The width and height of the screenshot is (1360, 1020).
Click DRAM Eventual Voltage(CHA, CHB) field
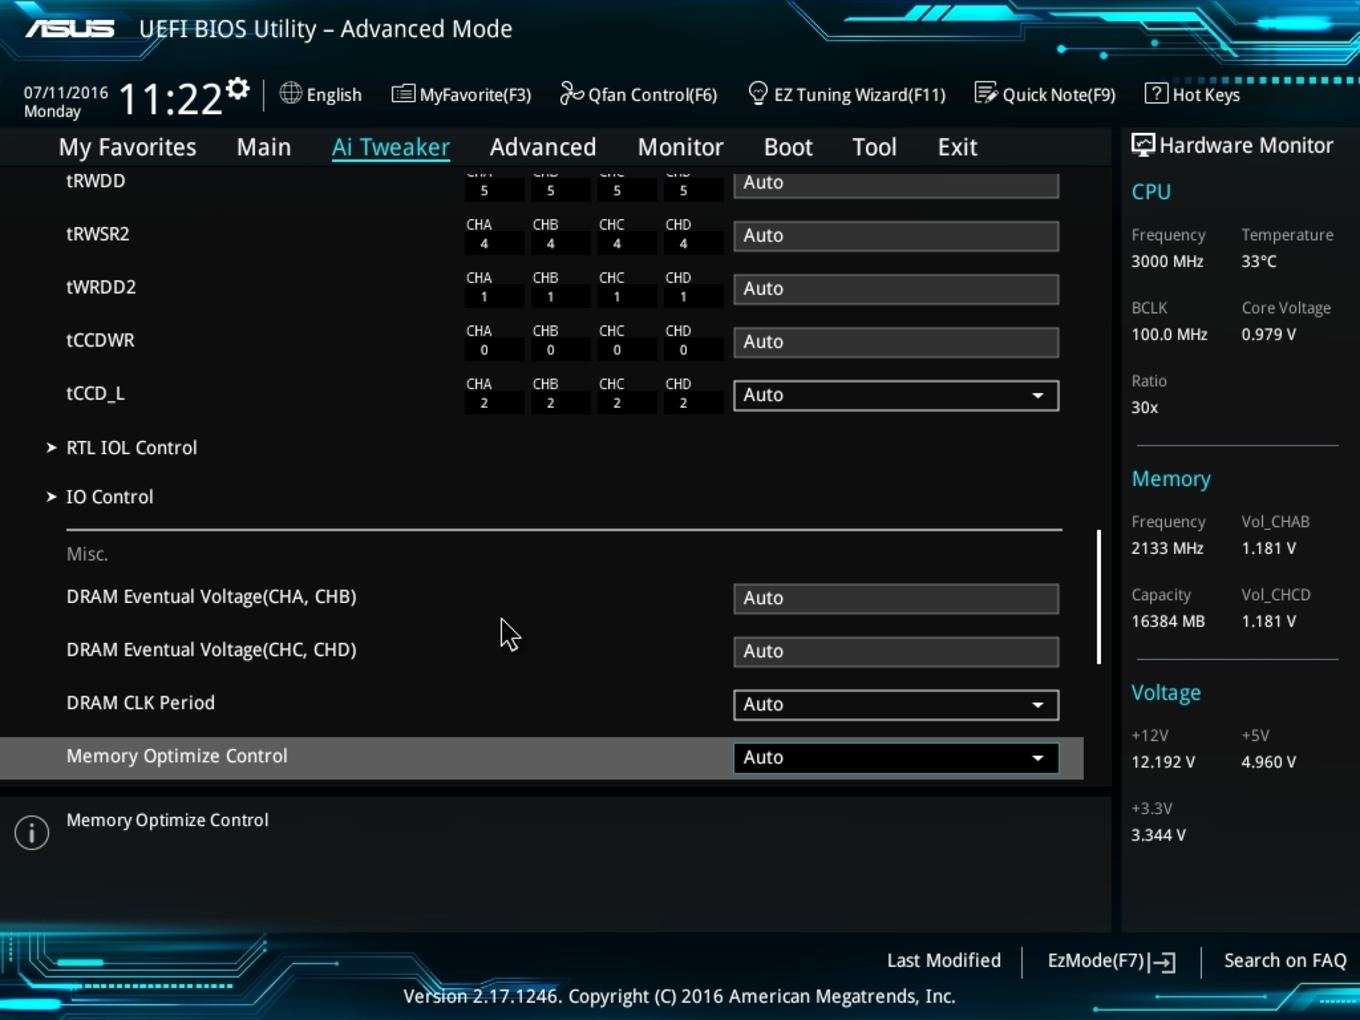coord(896,598)
